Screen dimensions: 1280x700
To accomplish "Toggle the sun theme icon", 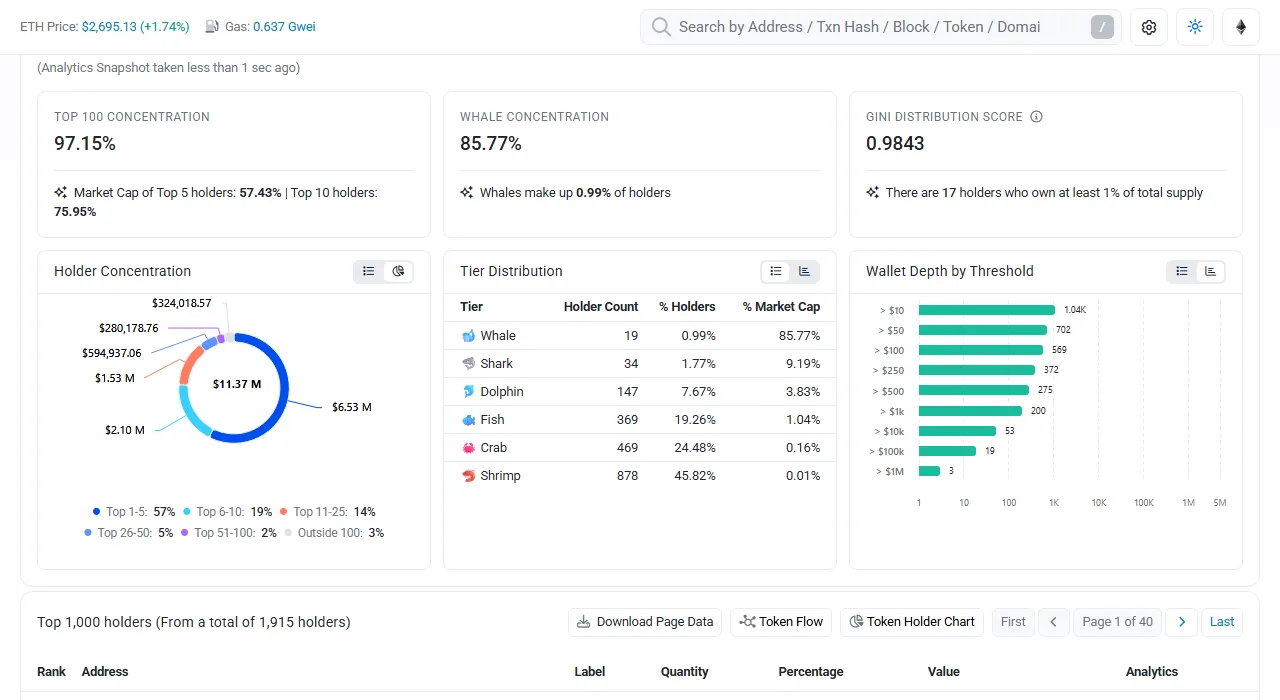I will (1195, 27).
